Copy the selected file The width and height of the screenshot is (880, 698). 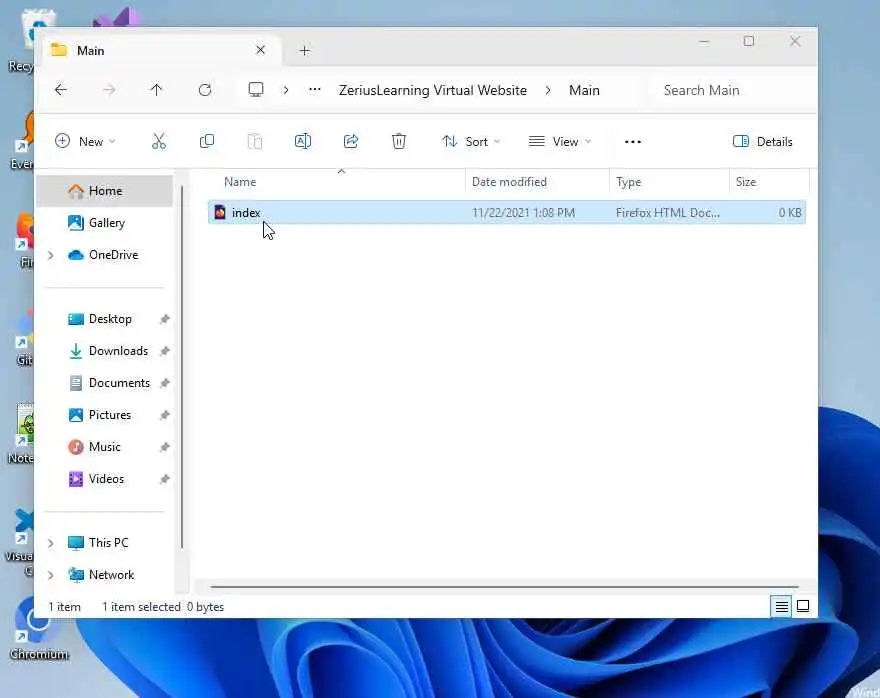[x=207, y=141]
